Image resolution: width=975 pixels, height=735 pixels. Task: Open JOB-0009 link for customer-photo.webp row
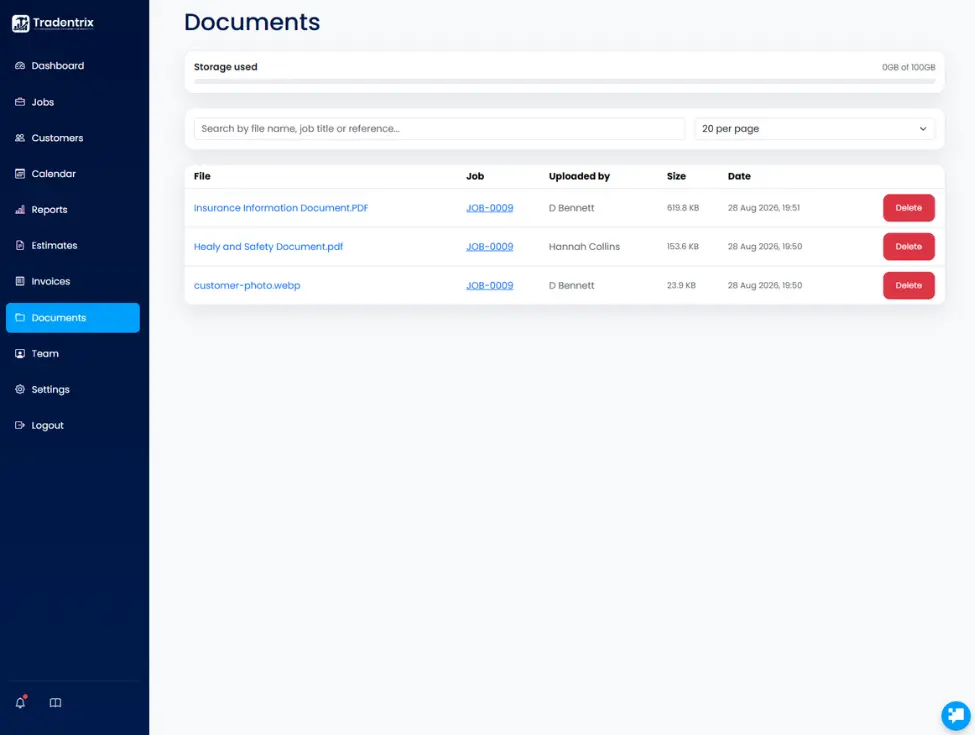click(x=489, y=285)
